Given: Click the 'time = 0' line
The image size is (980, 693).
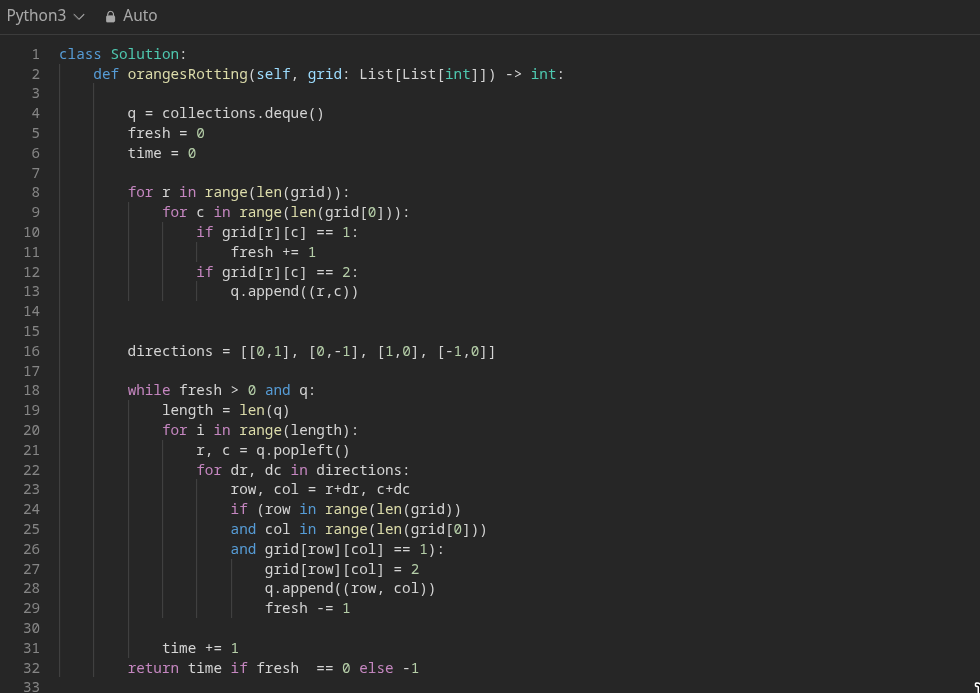Looking at the screenshot, I should point(162,154).
